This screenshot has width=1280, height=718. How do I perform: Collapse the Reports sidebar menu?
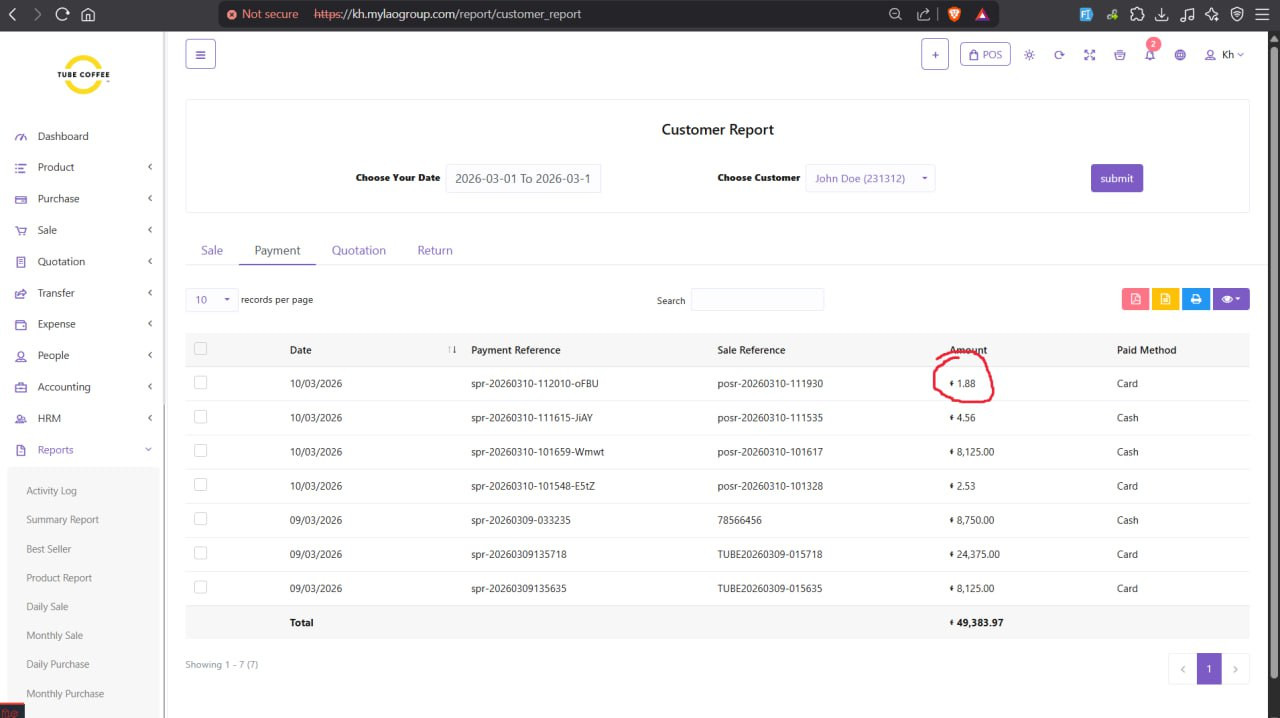pyautogui.click(x=82, y=450)
